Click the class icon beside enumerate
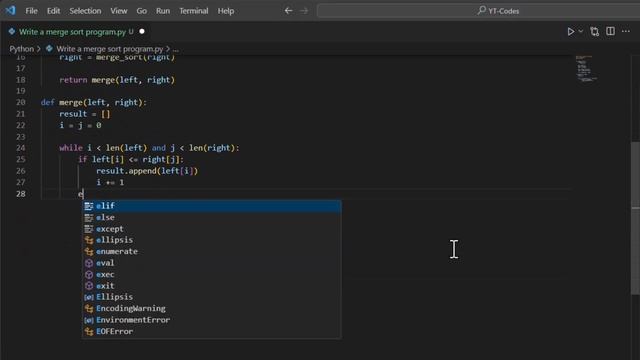The height and width of the screenshot is (360, 640). coord(89,251)
